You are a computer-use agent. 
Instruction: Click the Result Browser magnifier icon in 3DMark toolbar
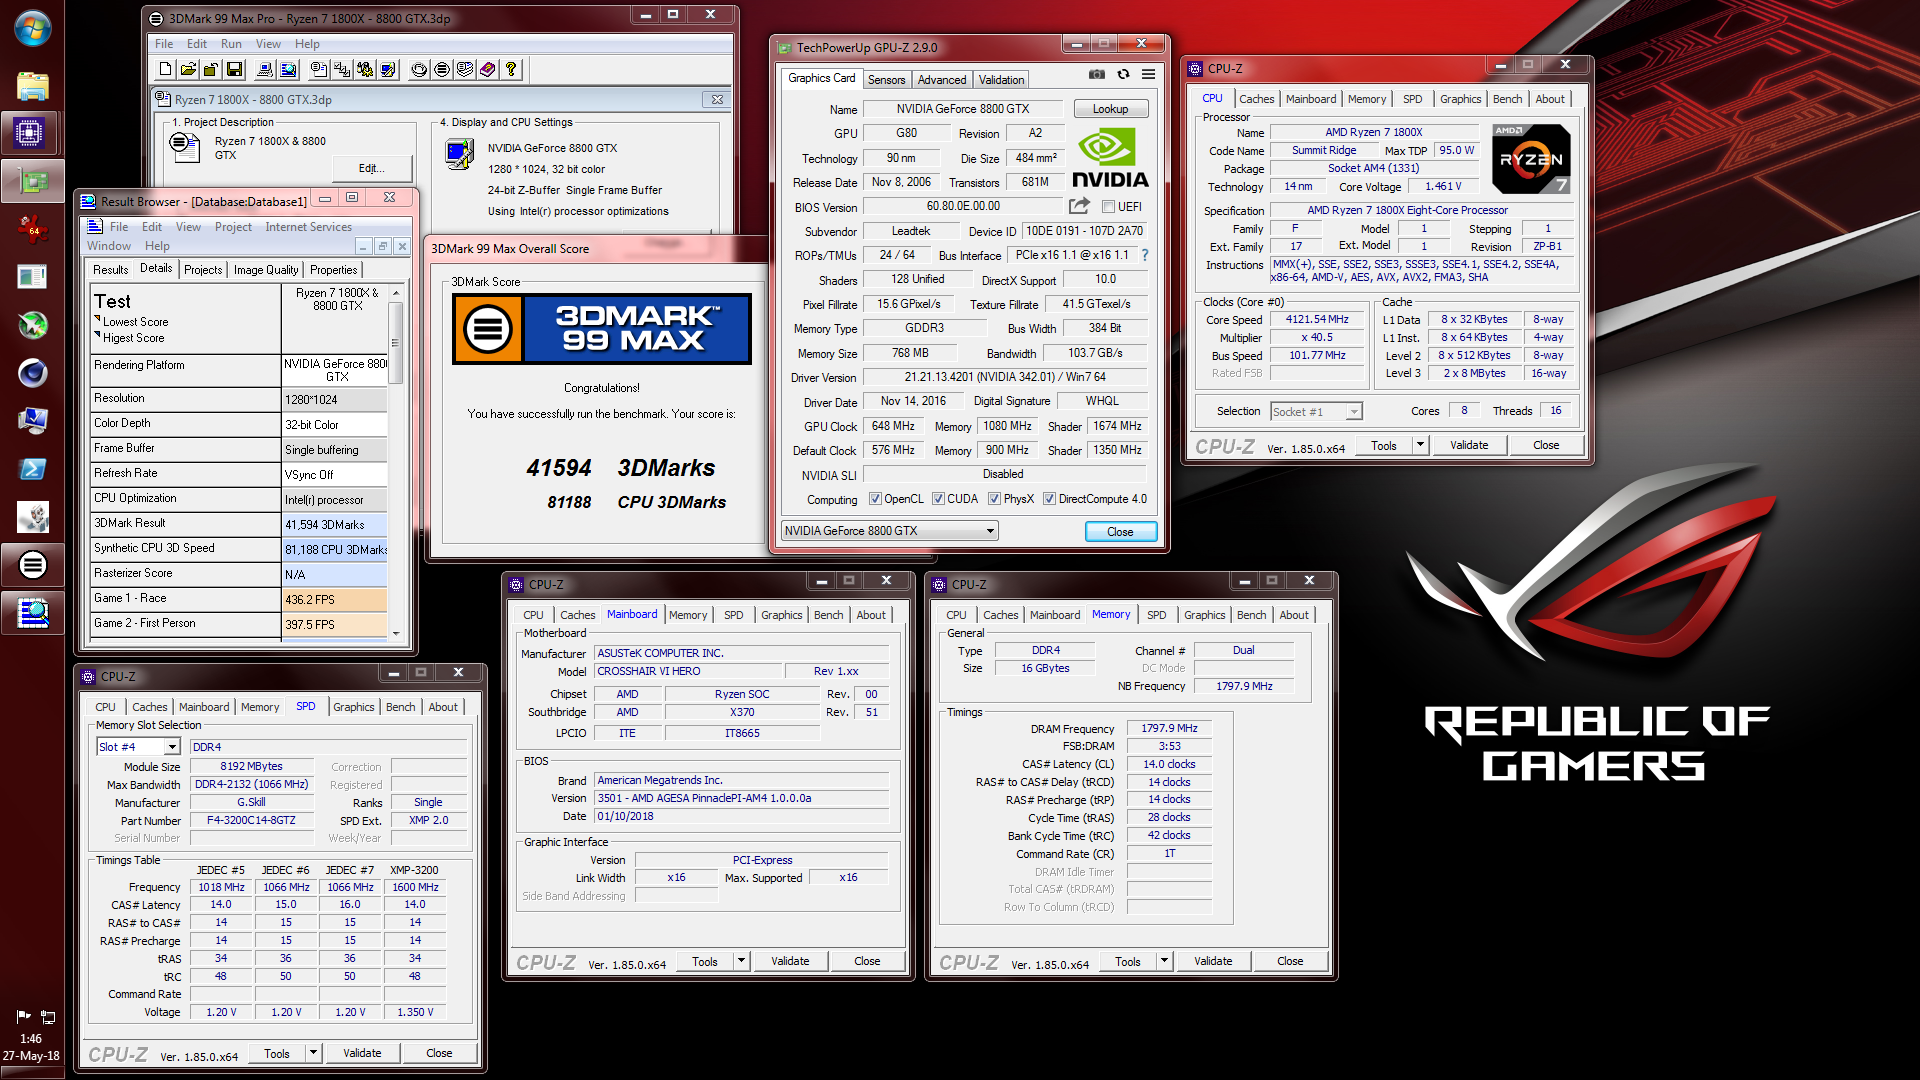click(288, 69)
